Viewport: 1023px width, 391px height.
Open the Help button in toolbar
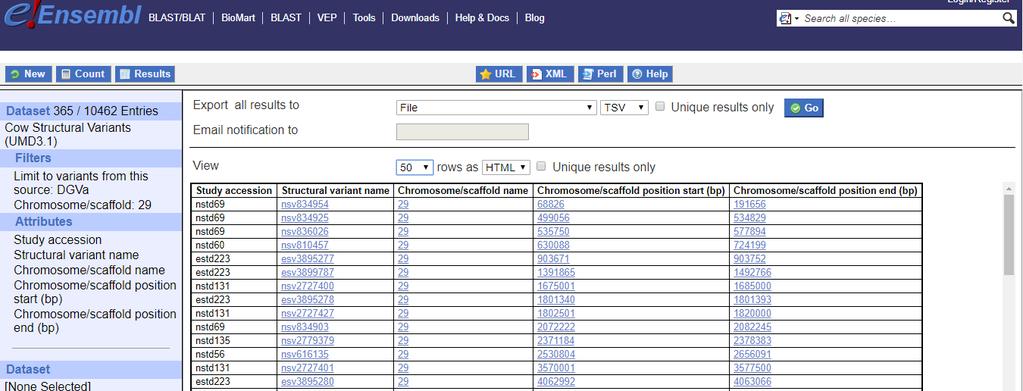click(650, 74)
